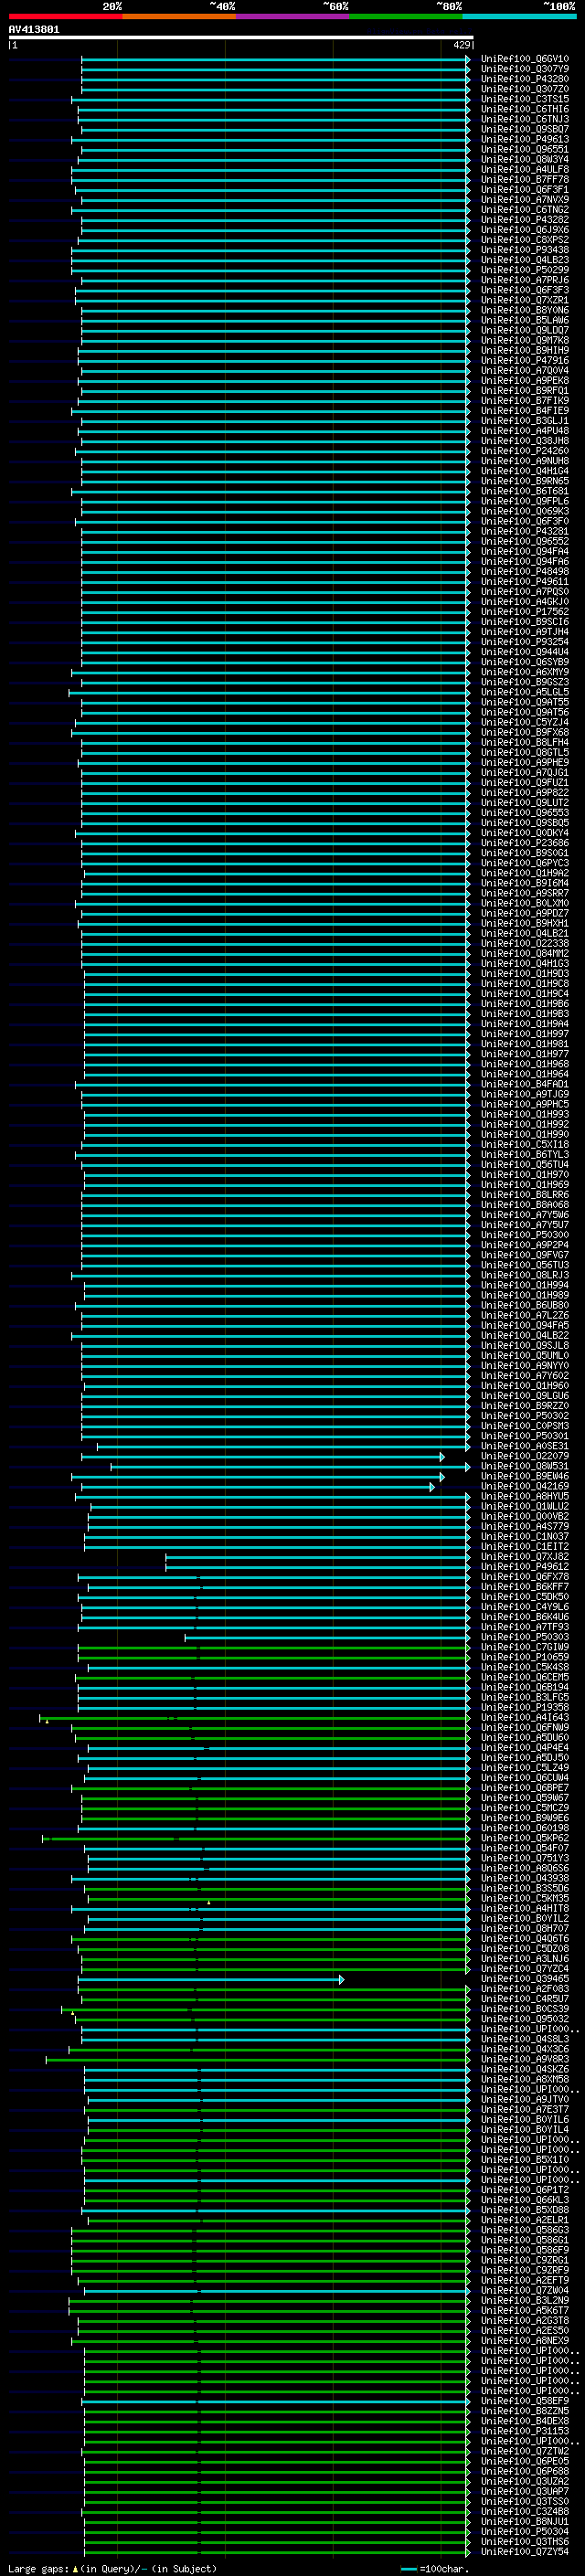Click the short alignment bar for UniRef100_P49612
The height and width of the screenshot is (2576, 585).
317,1567
